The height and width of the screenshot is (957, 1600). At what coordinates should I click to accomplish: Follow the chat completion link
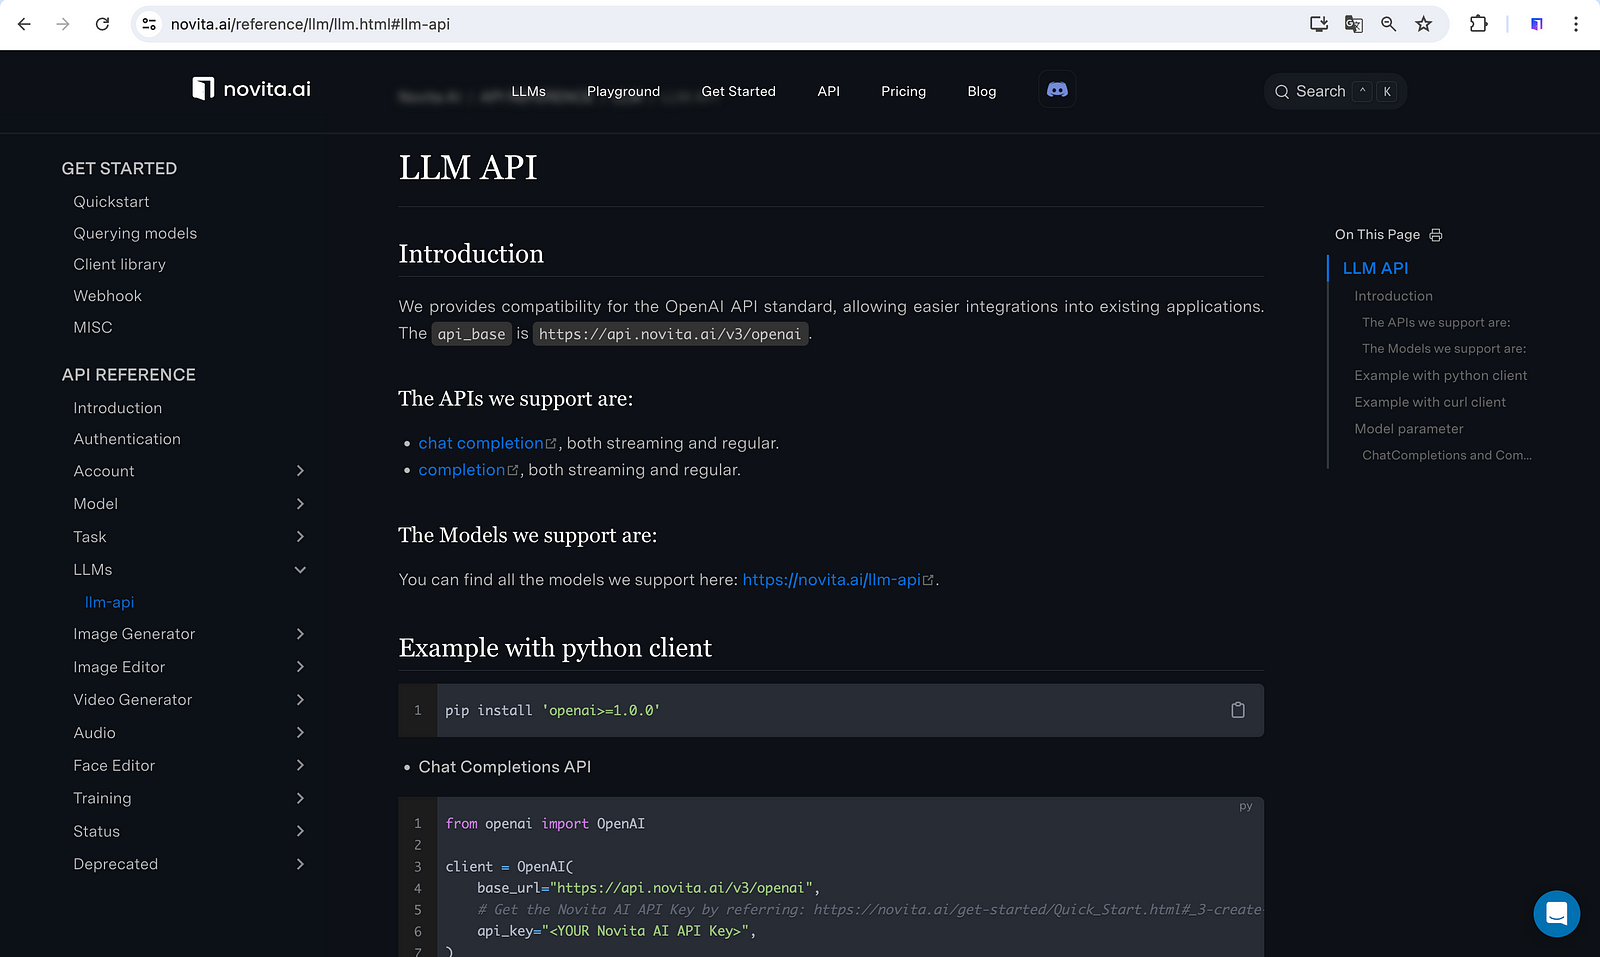(481, 443)
